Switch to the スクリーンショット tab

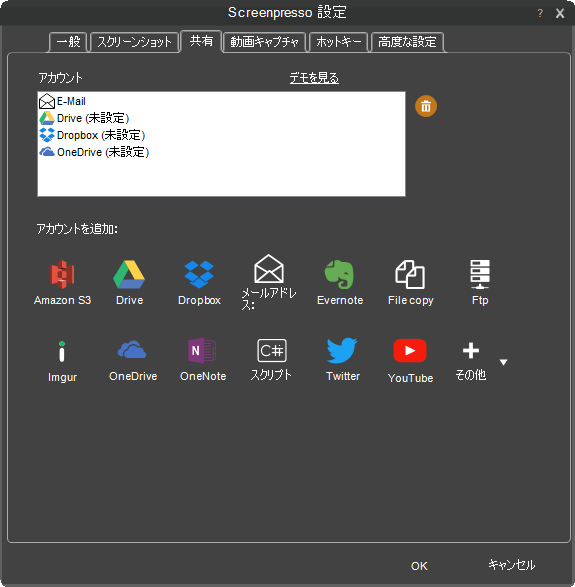(134, 42)
